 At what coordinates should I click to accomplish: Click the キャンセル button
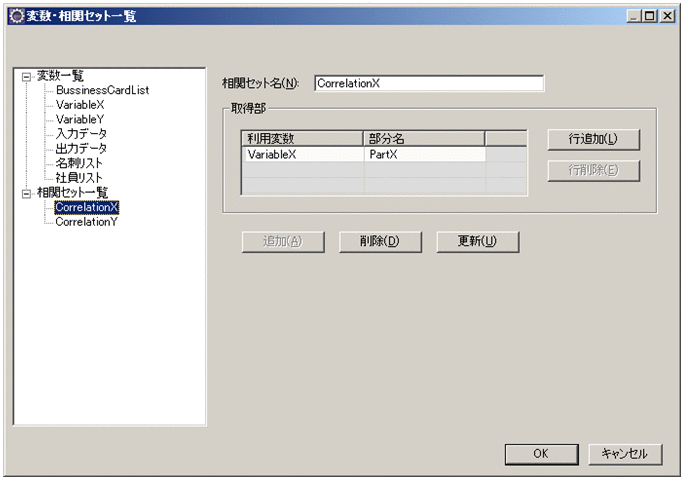click(625, 454)
